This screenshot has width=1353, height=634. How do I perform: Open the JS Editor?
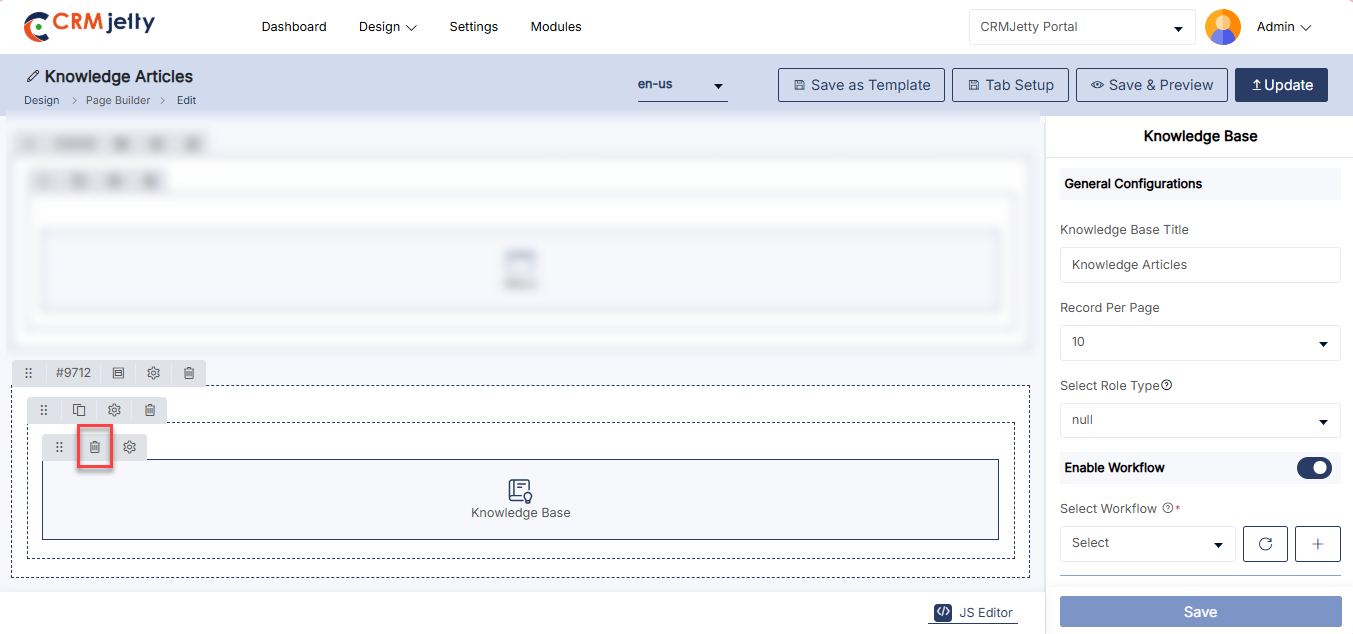973,613
